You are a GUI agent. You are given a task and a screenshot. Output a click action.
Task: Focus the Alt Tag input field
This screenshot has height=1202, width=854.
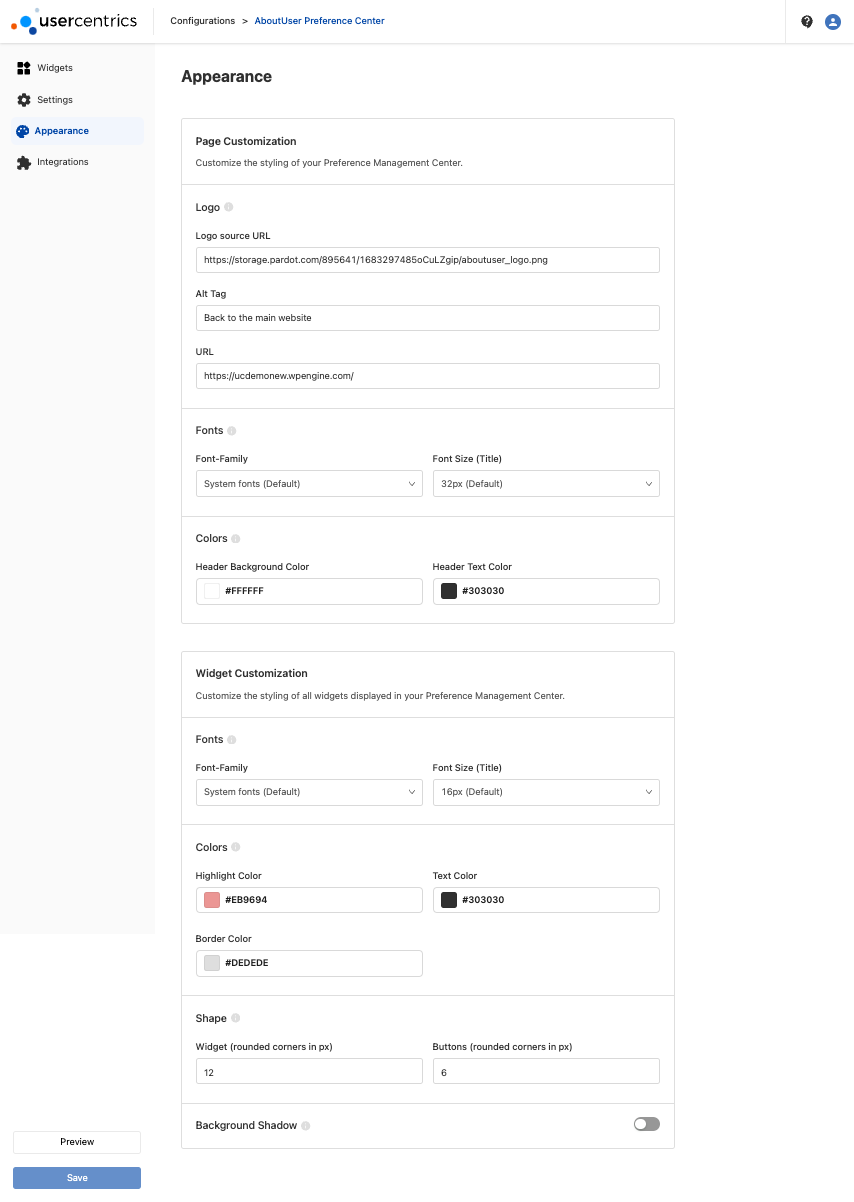(x=428, y=318)
